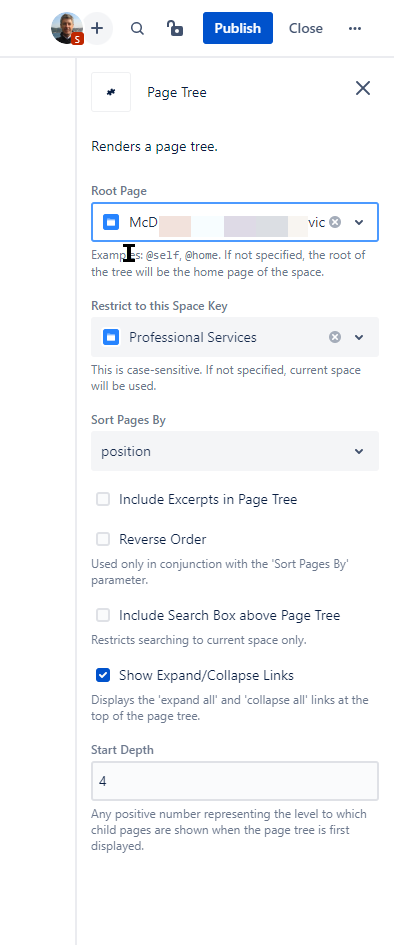394x945 pixels.
Task: Enable Include Search Box above Page Tree
Action: click(x=103, y=615)
